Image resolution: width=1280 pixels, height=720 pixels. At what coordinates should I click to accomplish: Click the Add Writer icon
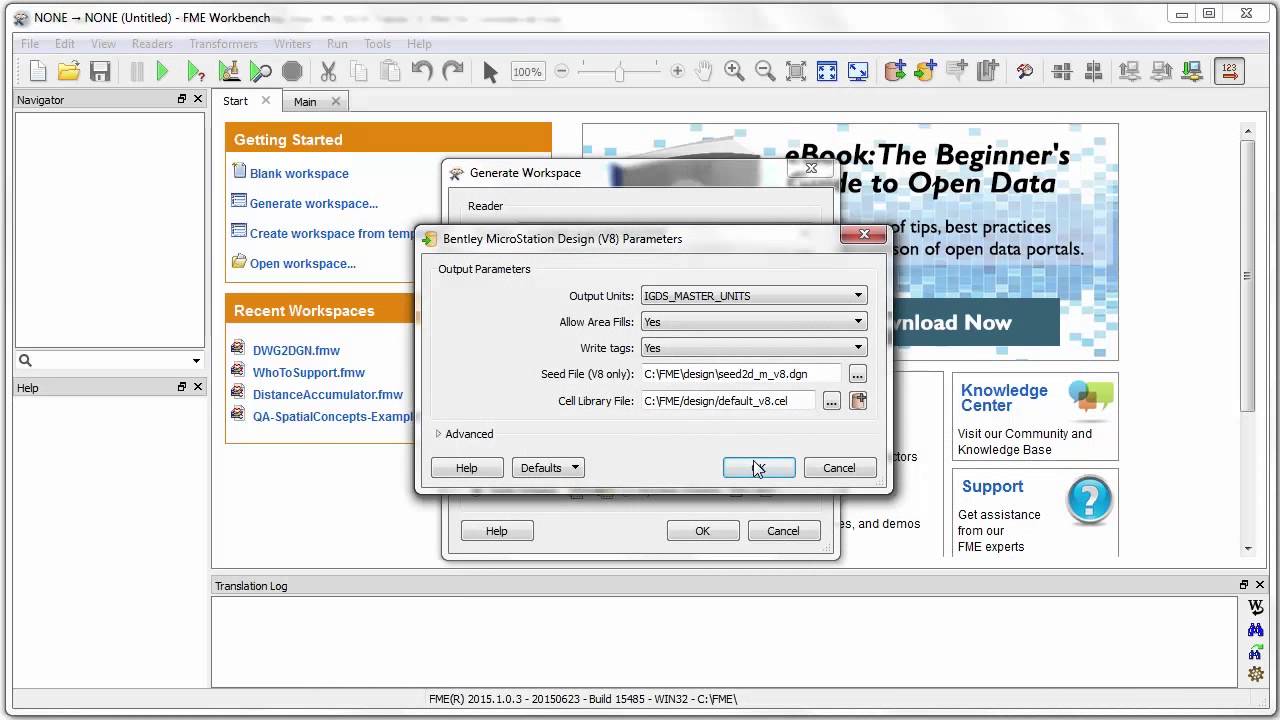926,71
